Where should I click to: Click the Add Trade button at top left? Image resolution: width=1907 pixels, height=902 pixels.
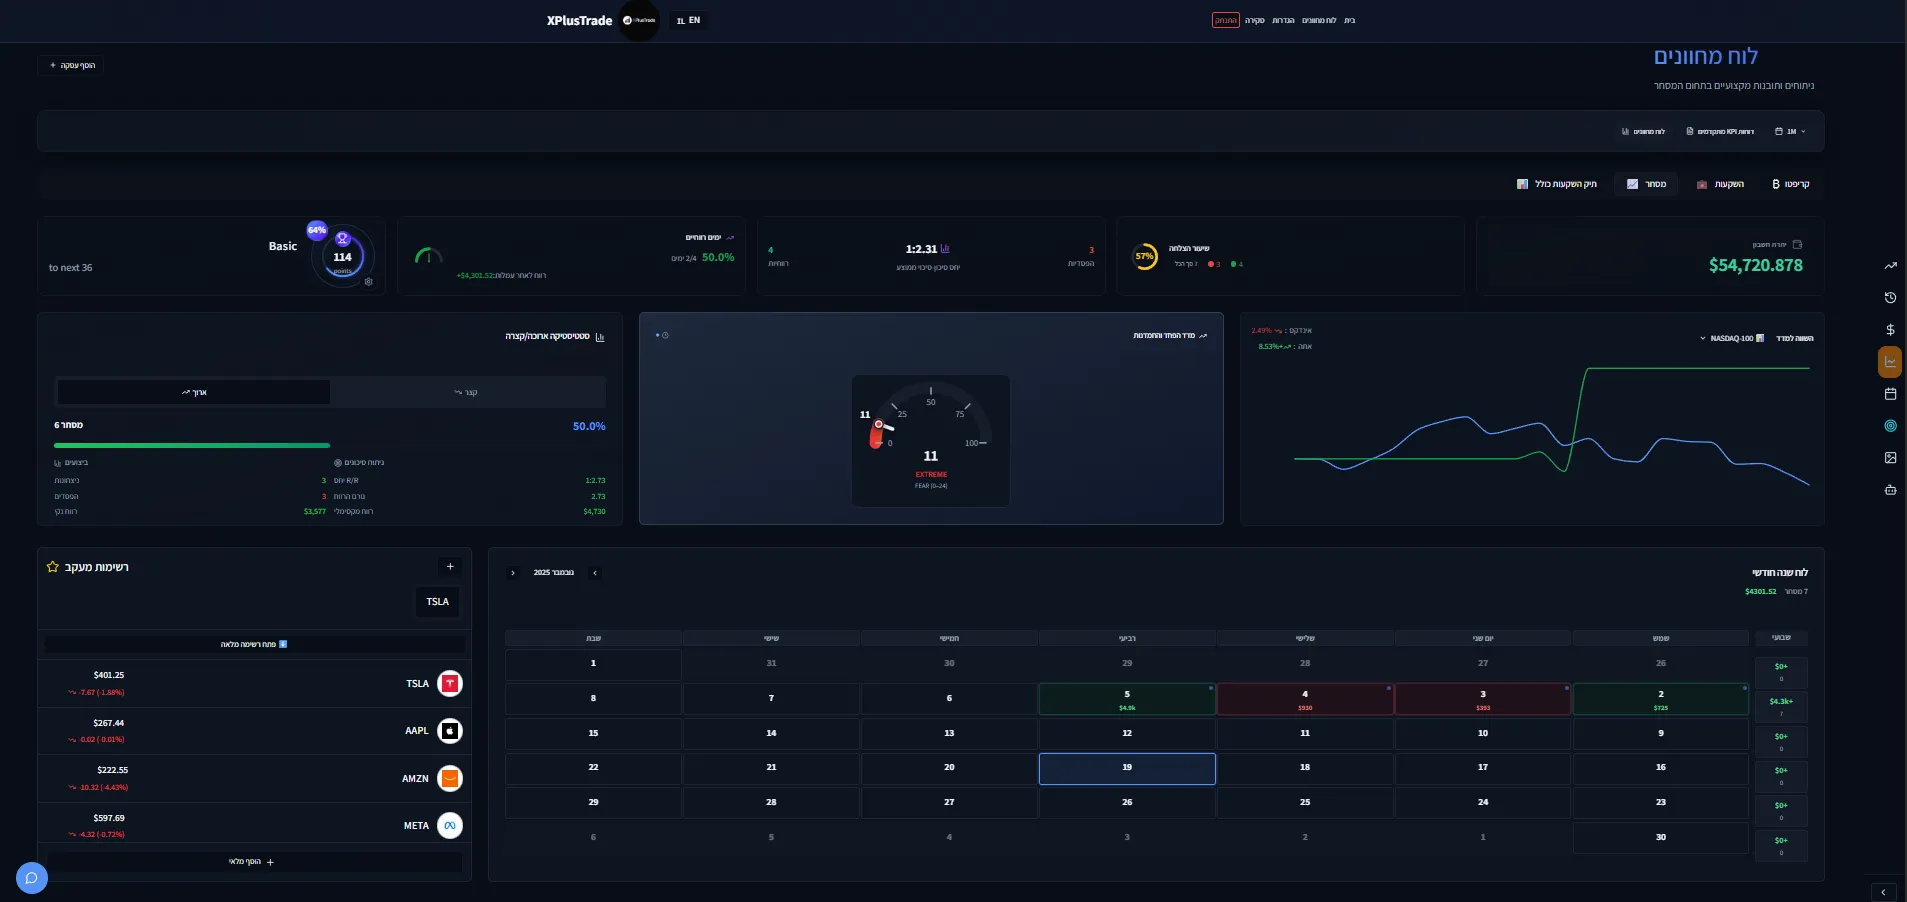pyautogui.click(x=72, y=66)
